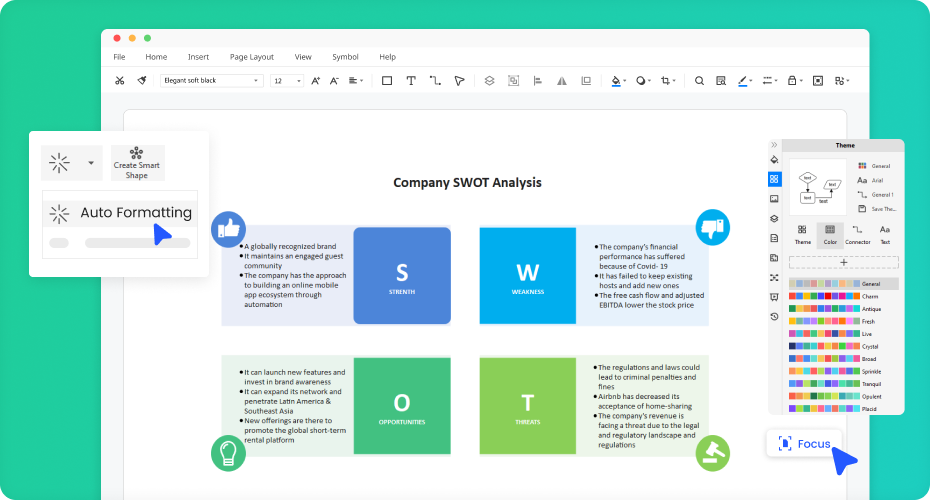Open the Symbol menu
Image resolution: width=930 pixels, height=500 pixels.
coord(345,57)
